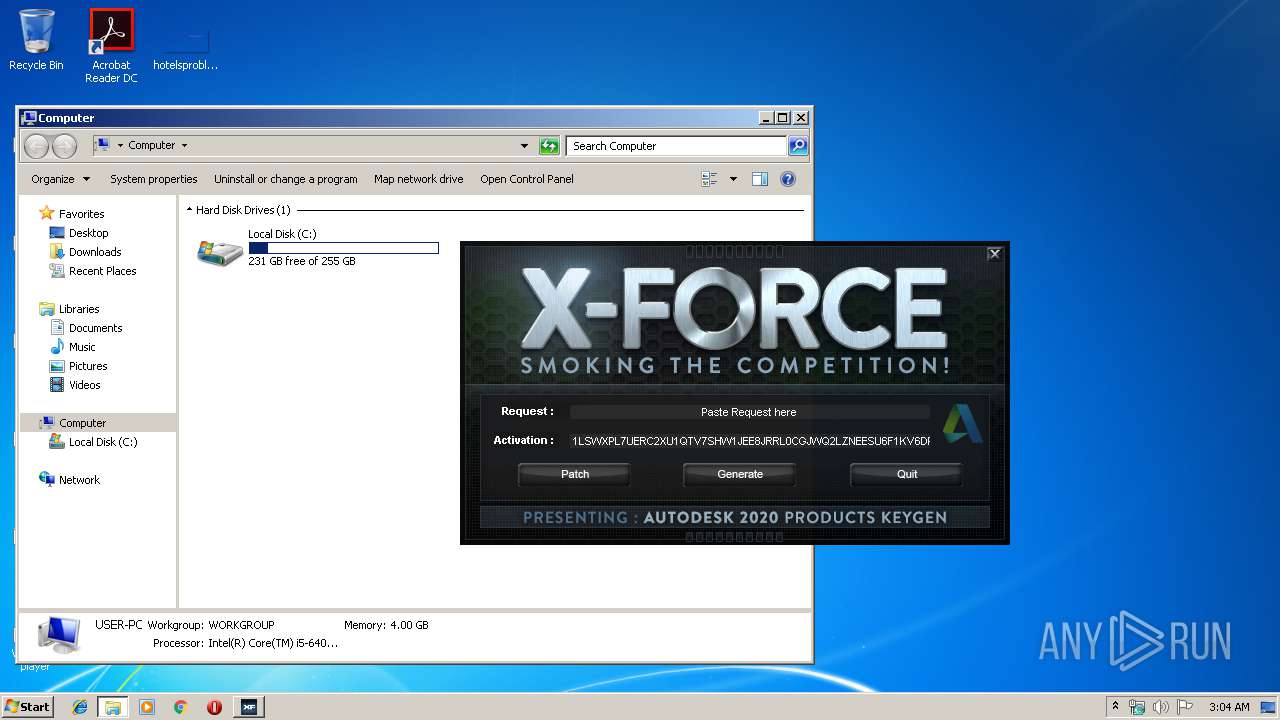Screen dimensions: 1280x720
Task: Launch media player from taskbar
Action: (147, 707)
